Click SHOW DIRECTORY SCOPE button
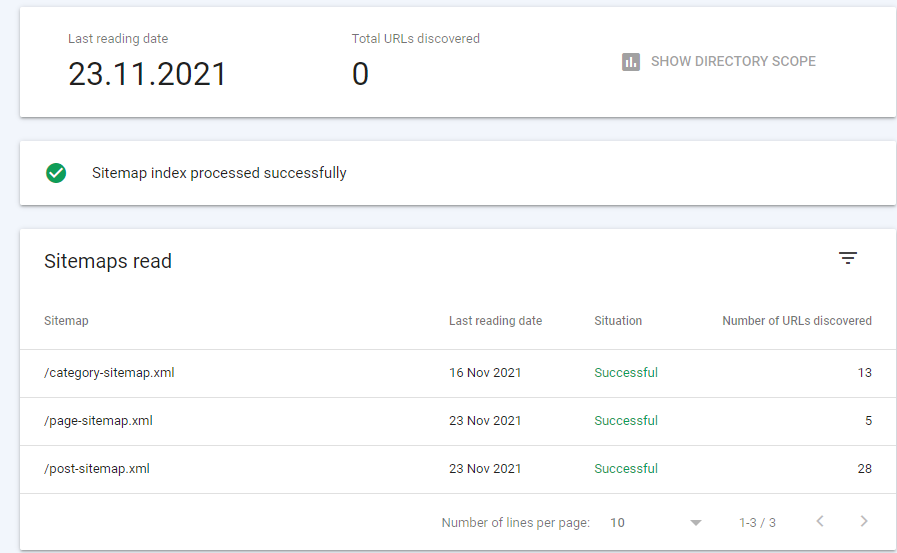Screen dimensions: 897x553 pos(719,61)
